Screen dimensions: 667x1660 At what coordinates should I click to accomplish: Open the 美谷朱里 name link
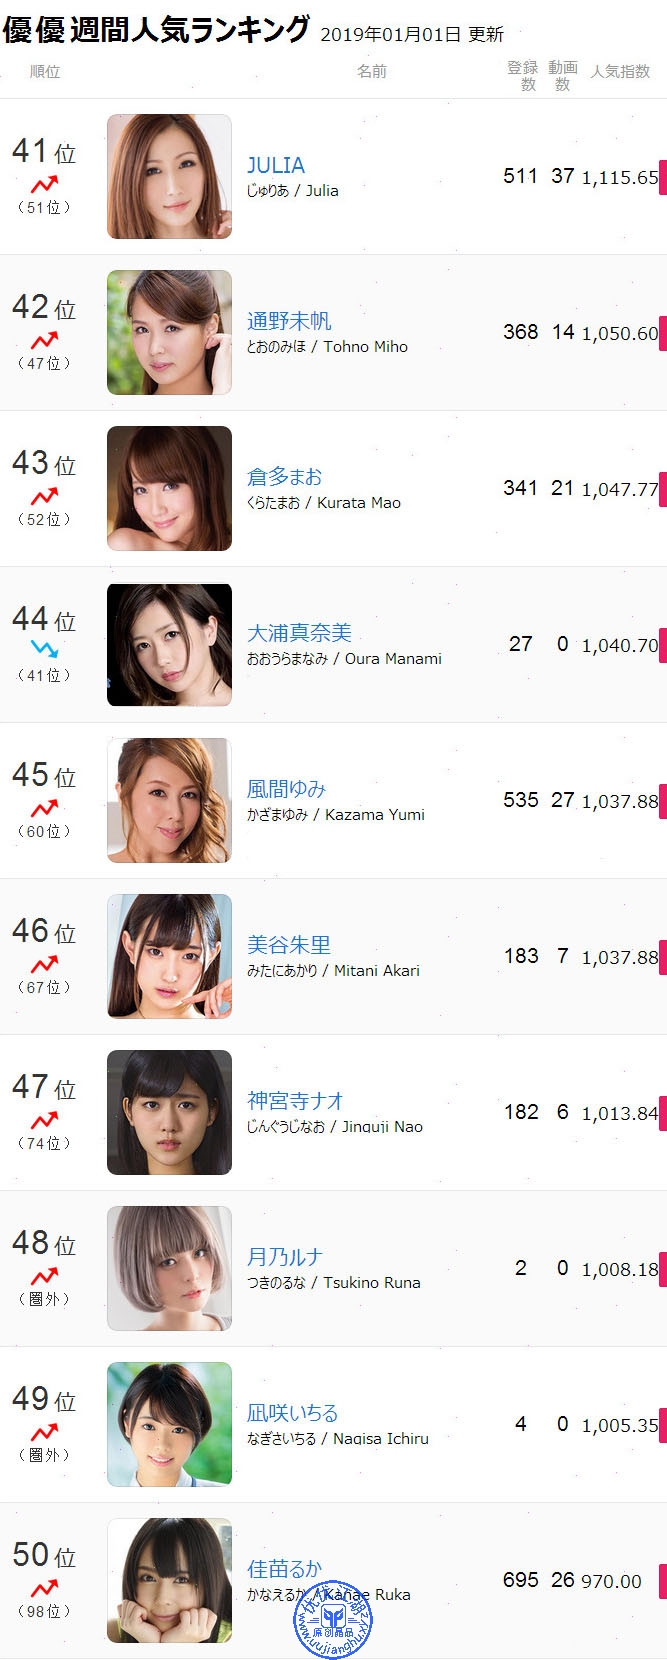[x=289, y=945]
